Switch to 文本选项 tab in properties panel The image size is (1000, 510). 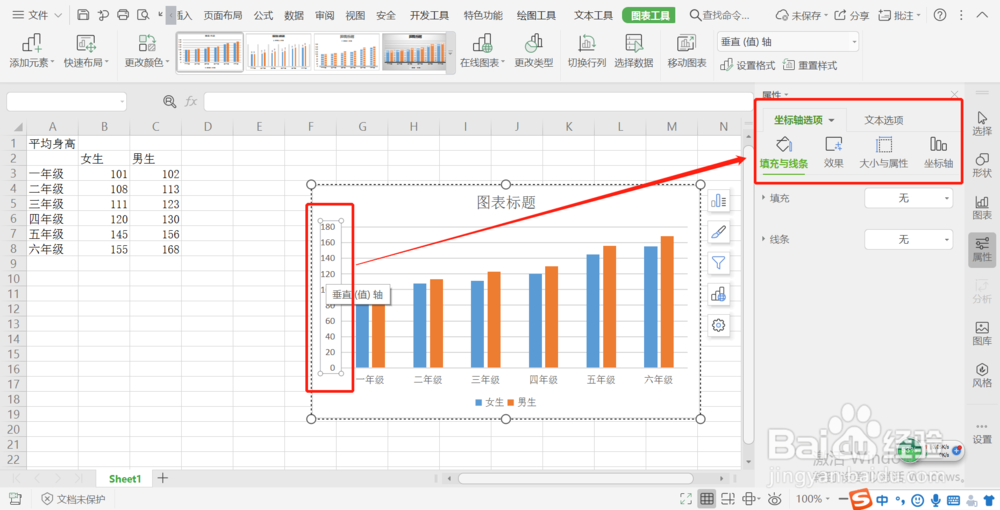tap(883, 120)
